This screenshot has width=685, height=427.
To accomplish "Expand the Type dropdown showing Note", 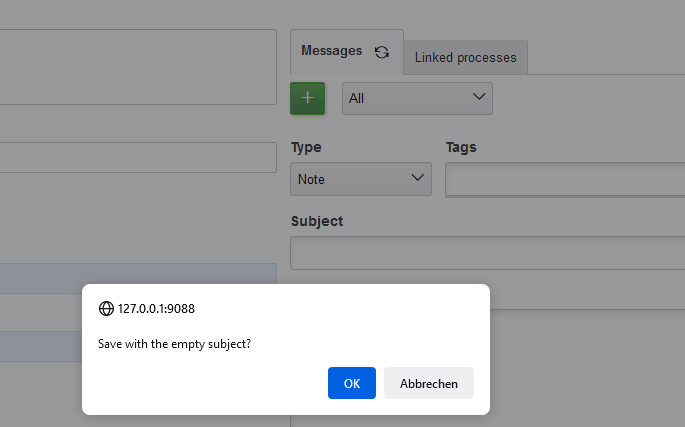I will coord(361,180).
